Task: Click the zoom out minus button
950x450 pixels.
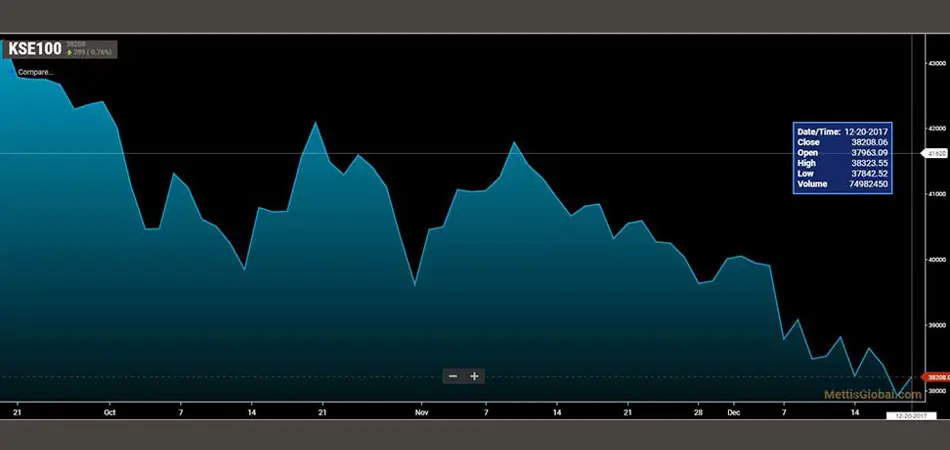Action: [453, 376]
